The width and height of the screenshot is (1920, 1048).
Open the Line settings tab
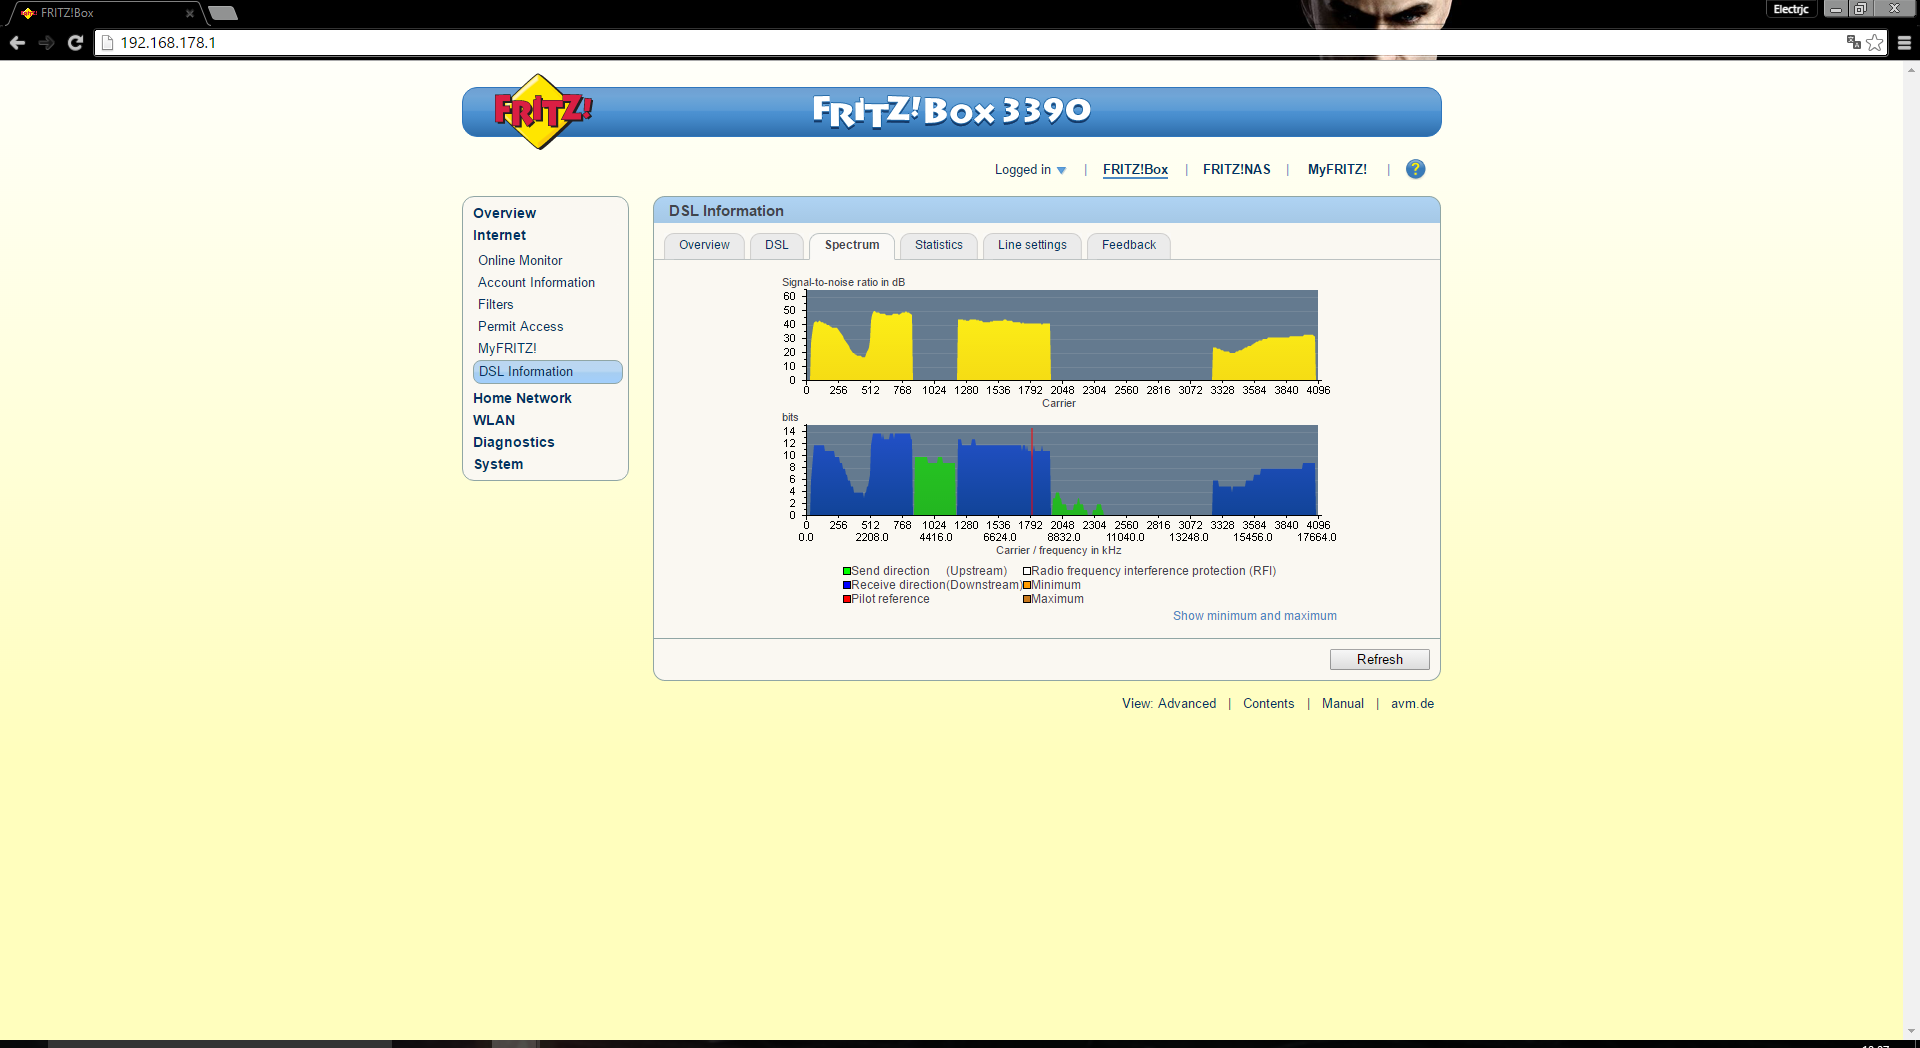point(1032,245)
